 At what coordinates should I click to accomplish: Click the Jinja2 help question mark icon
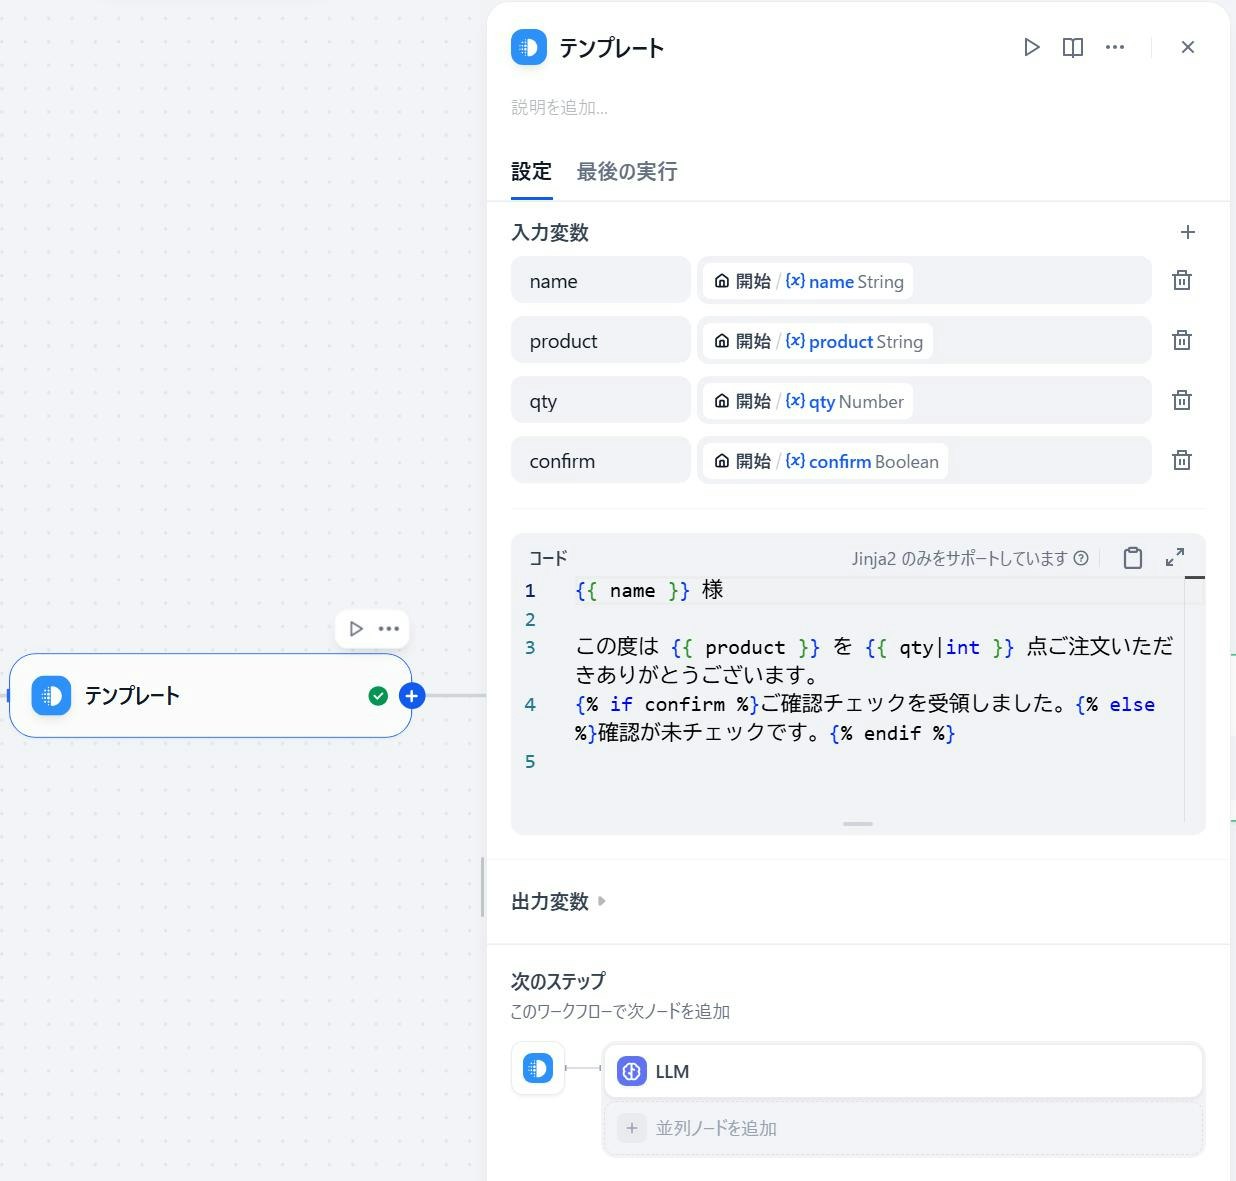click(1081, 558)
